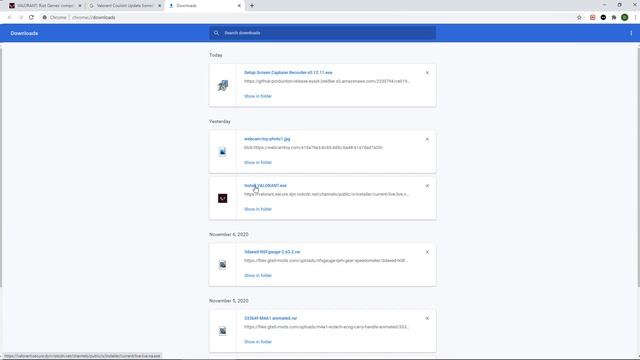The image size is (640, 360).
Task: Click the Today date heading
Action: pyautogui.click(x=216, y=55)
